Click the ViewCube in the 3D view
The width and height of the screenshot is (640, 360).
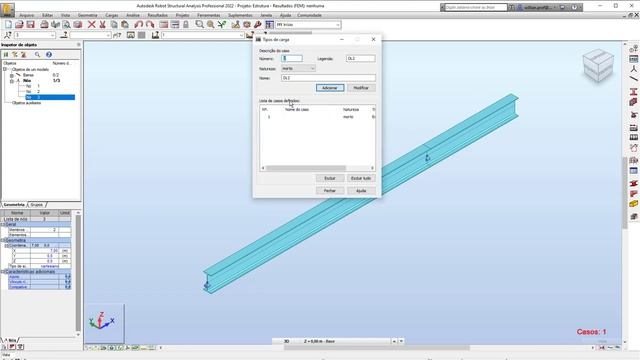(598, 65)
